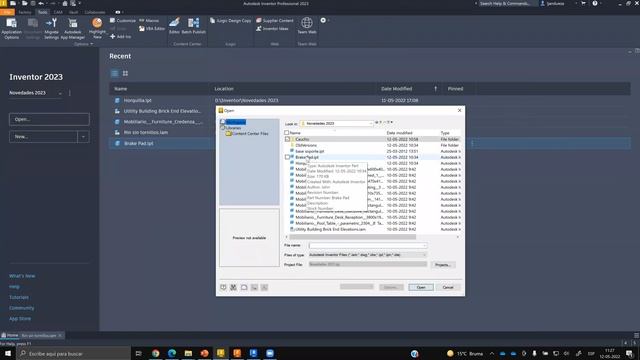Open the quick access toolbar customize arrow

point(80,3)
